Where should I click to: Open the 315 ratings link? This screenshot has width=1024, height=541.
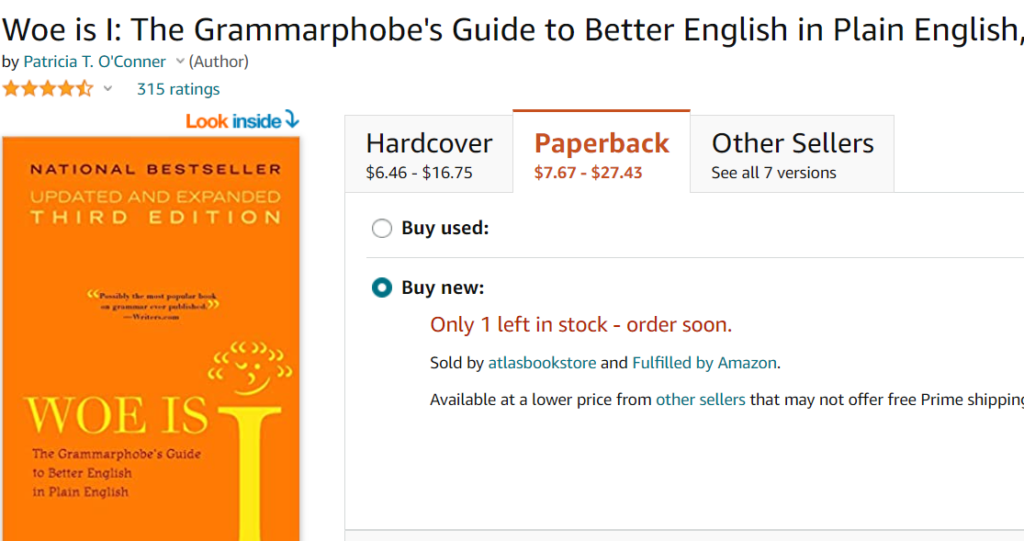coord(178,89)
